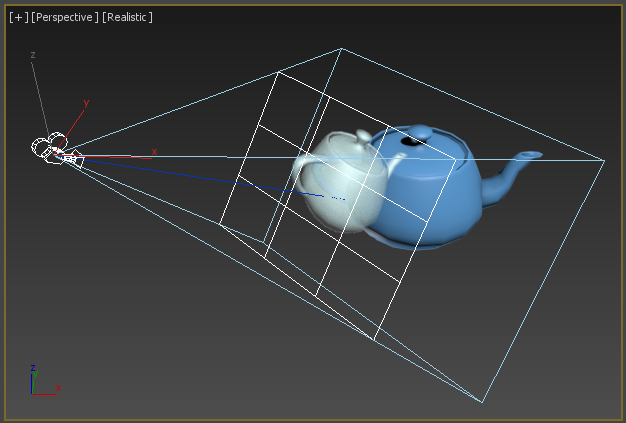Click the gray z axis label above camera
The image size is (626, 423).
click(x=33, y=55)
